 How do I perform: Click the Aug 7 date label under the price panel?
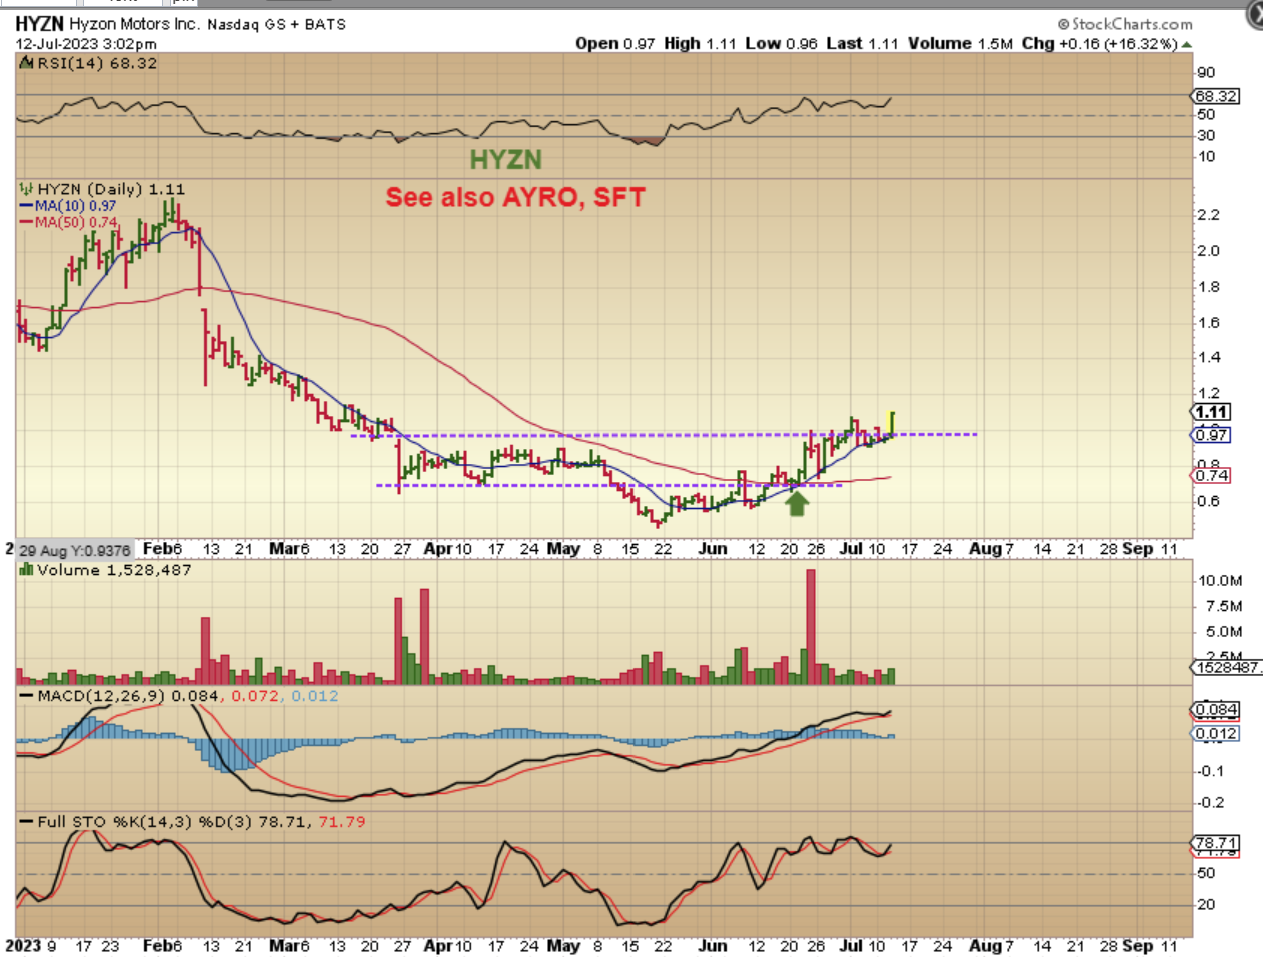pyautogui.click(x=991, y=548)
